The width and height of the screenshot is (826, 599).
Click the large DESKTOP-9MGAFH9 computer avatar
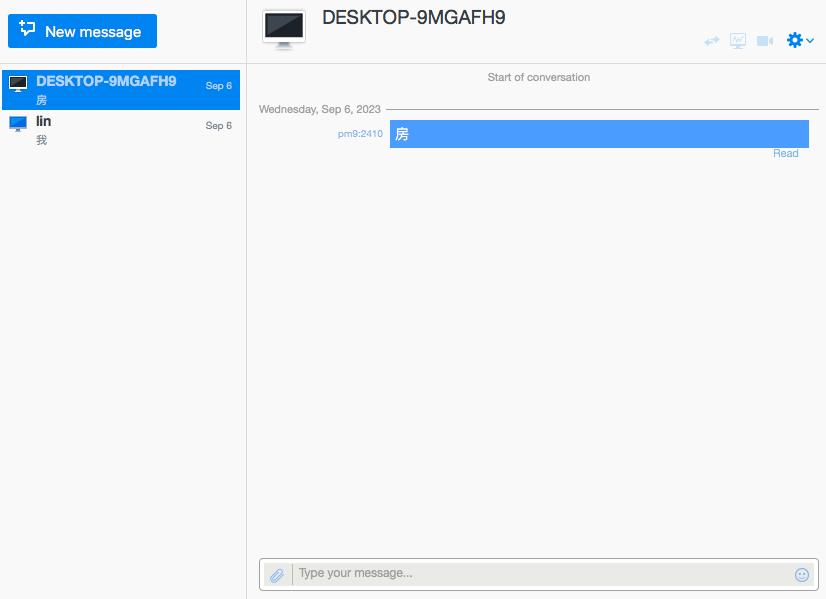click(284, 28)
